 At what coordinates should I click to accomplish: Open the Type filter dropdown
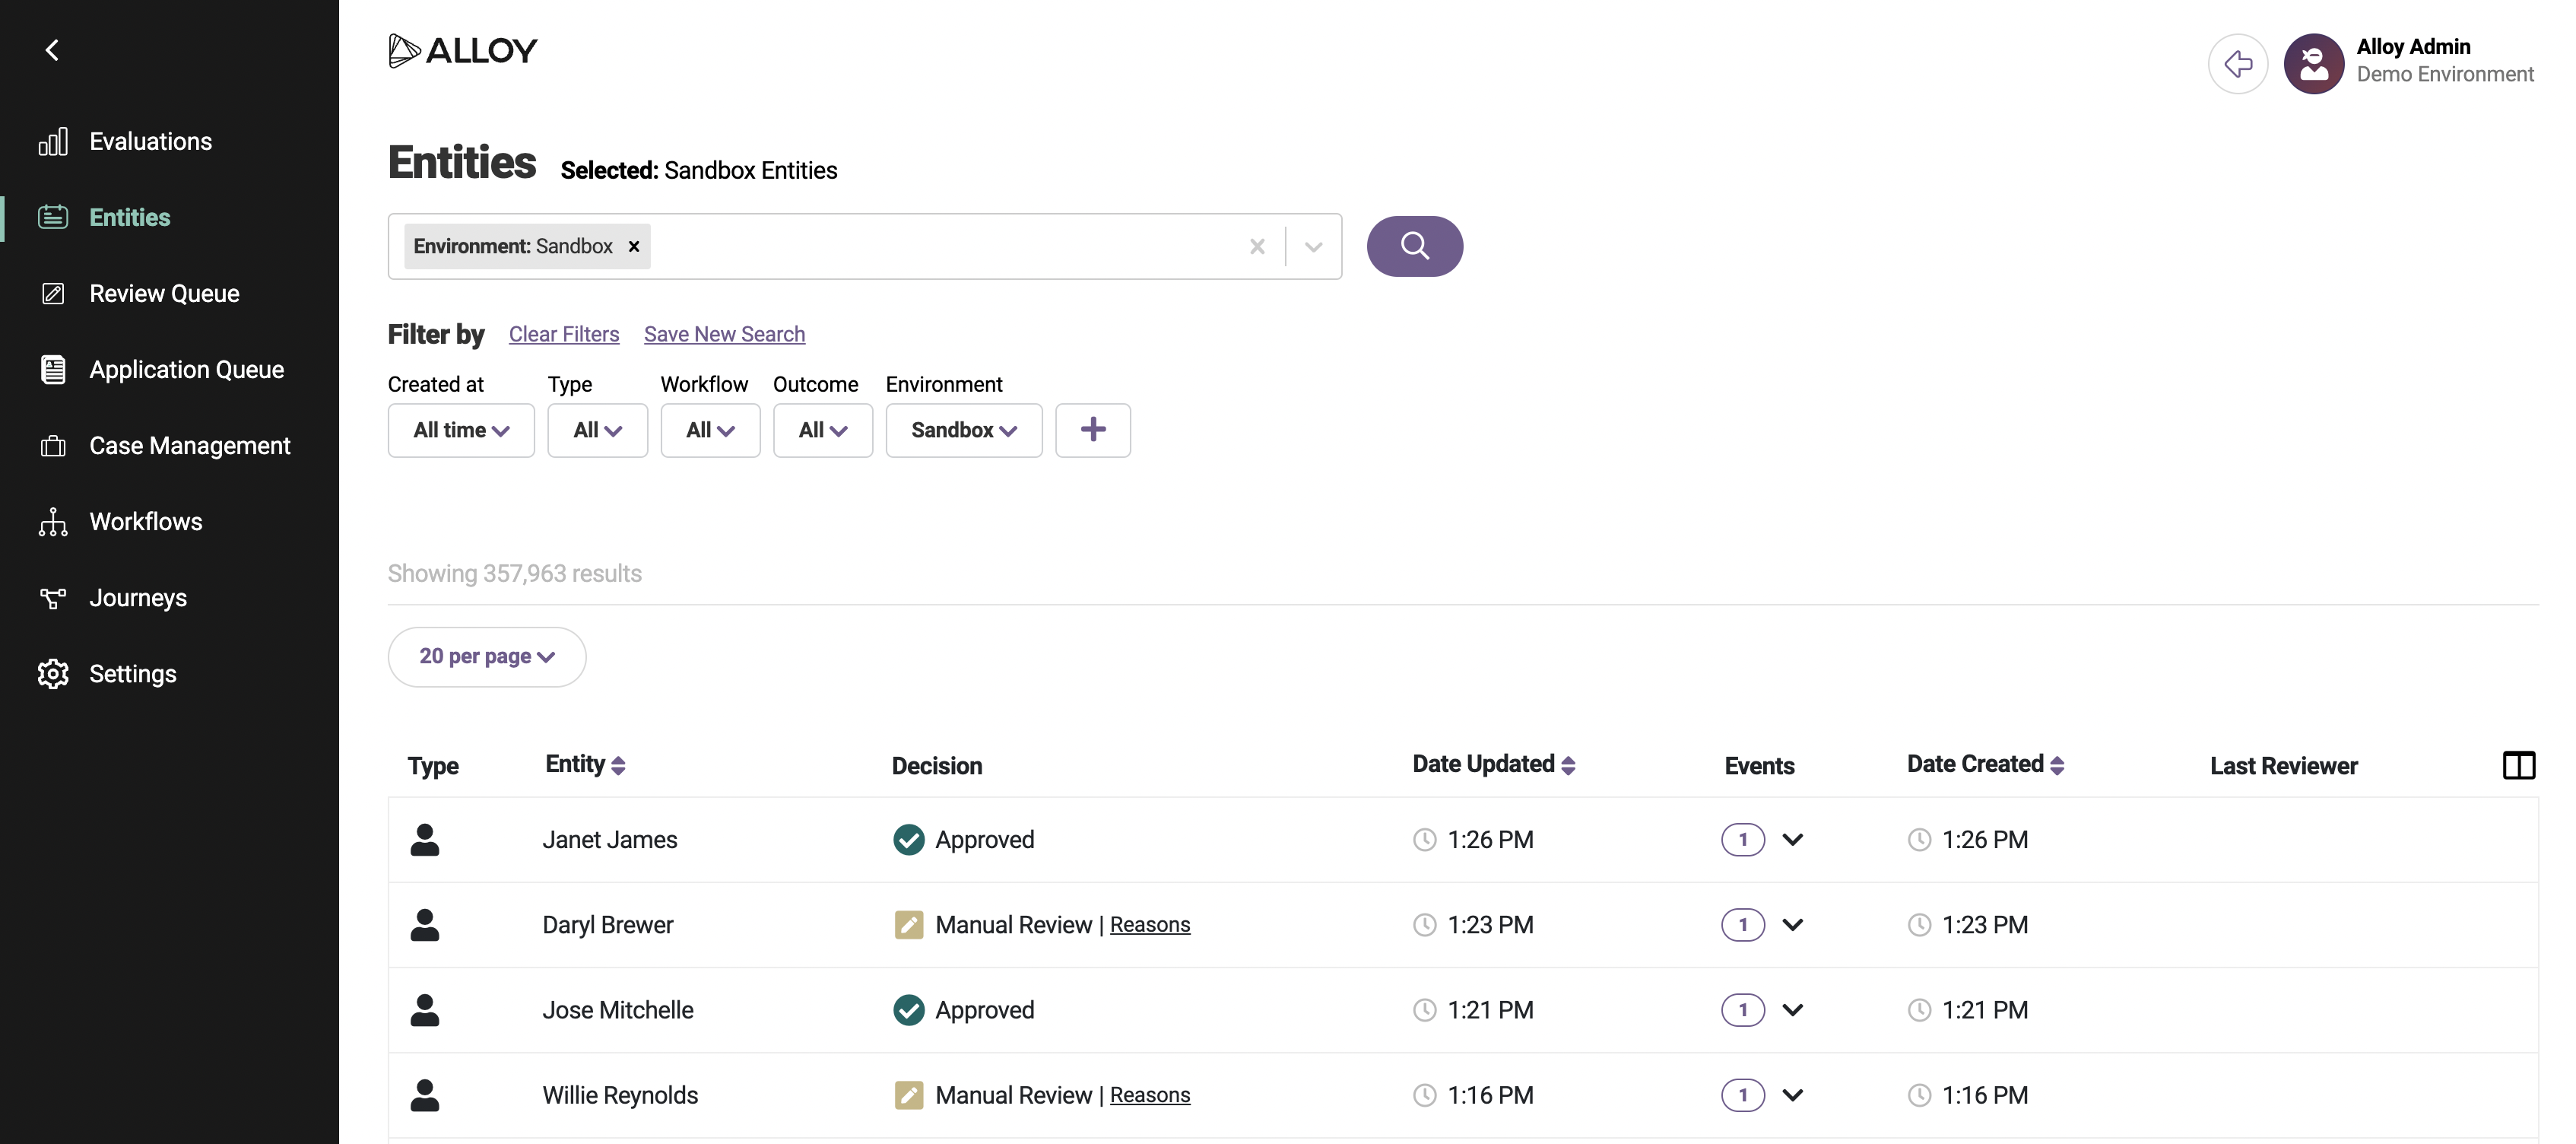pos(597,430)
